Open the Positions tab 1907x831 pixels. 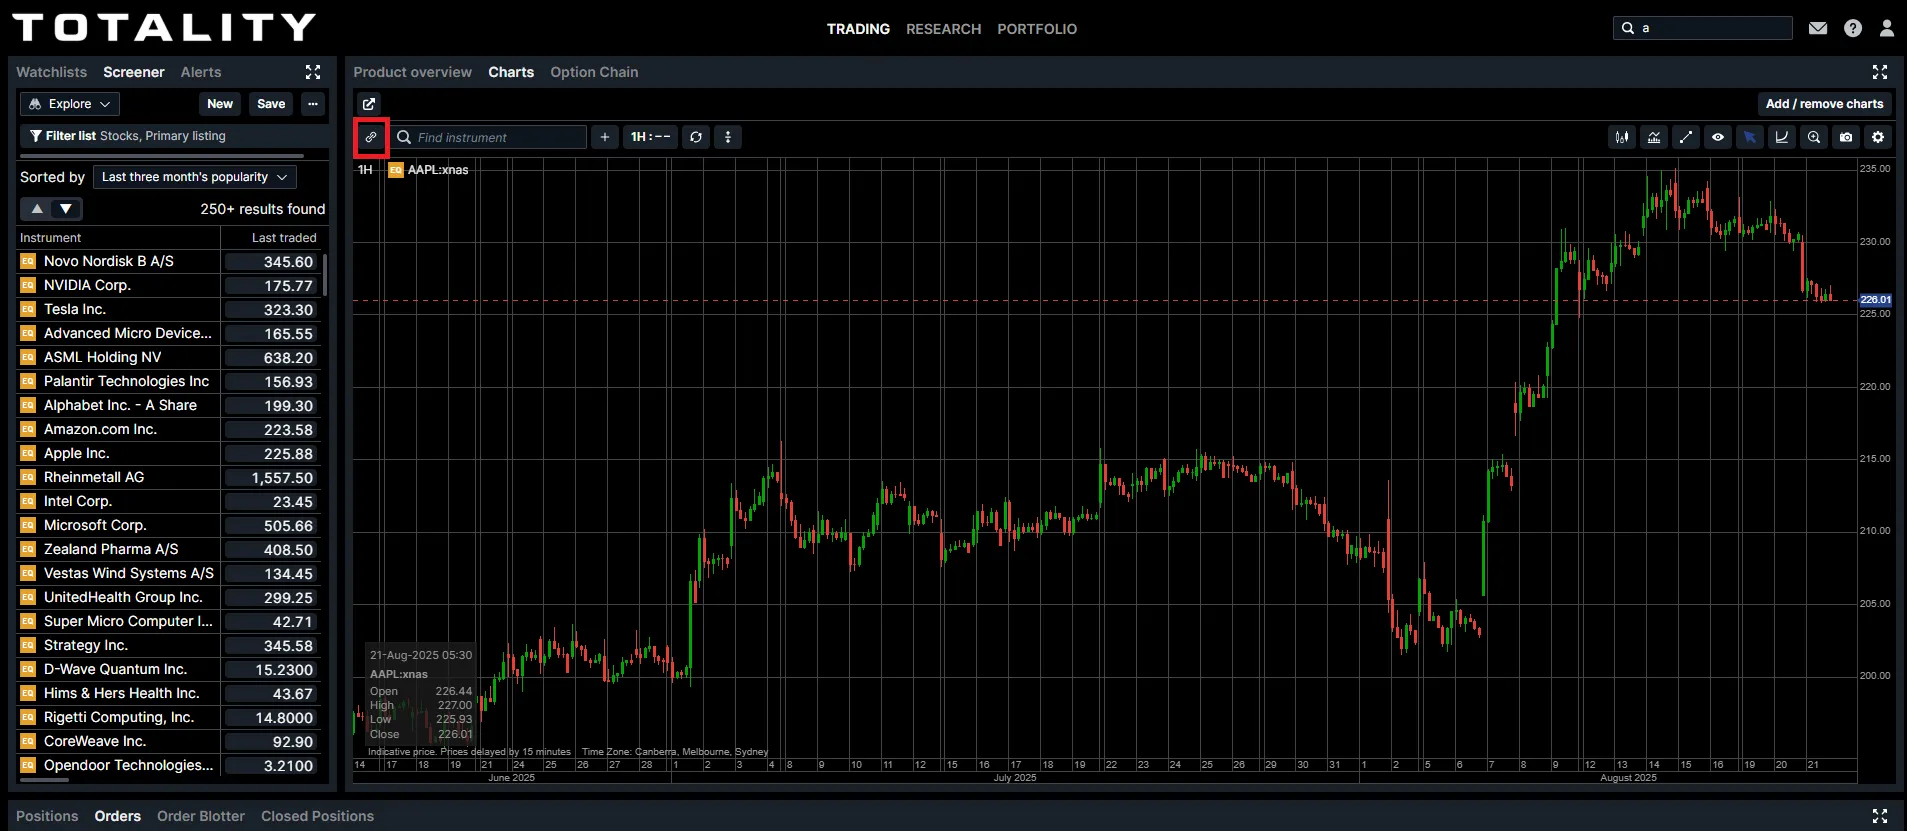point(47,816)
